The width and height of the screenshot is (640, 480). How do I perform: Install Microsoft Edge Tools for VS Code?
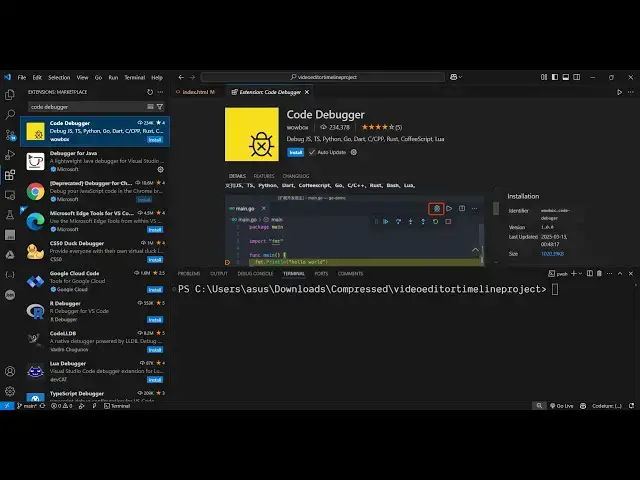pyautogui.click(x=155, y=229)
